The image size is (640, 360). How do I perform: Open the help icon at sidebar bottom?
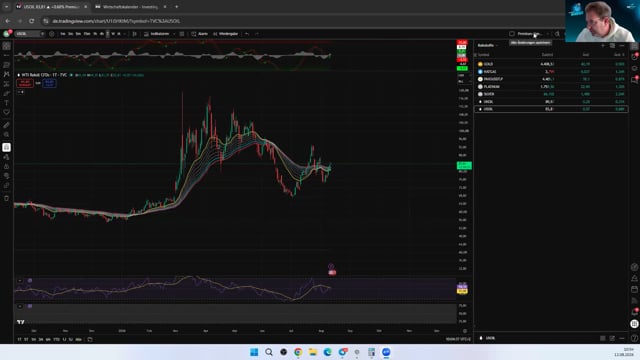coord(634,338)
